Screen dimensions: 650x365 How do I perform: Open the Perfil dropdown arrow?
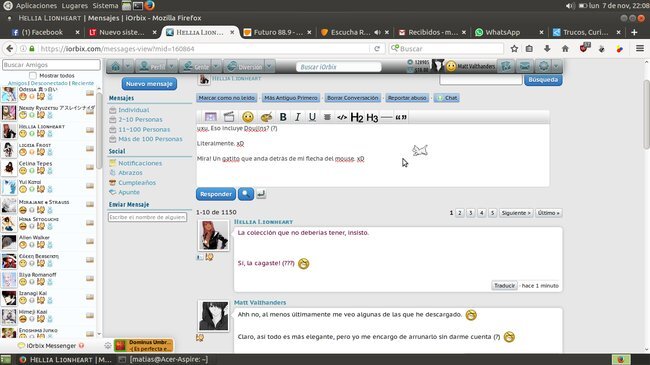172,66
